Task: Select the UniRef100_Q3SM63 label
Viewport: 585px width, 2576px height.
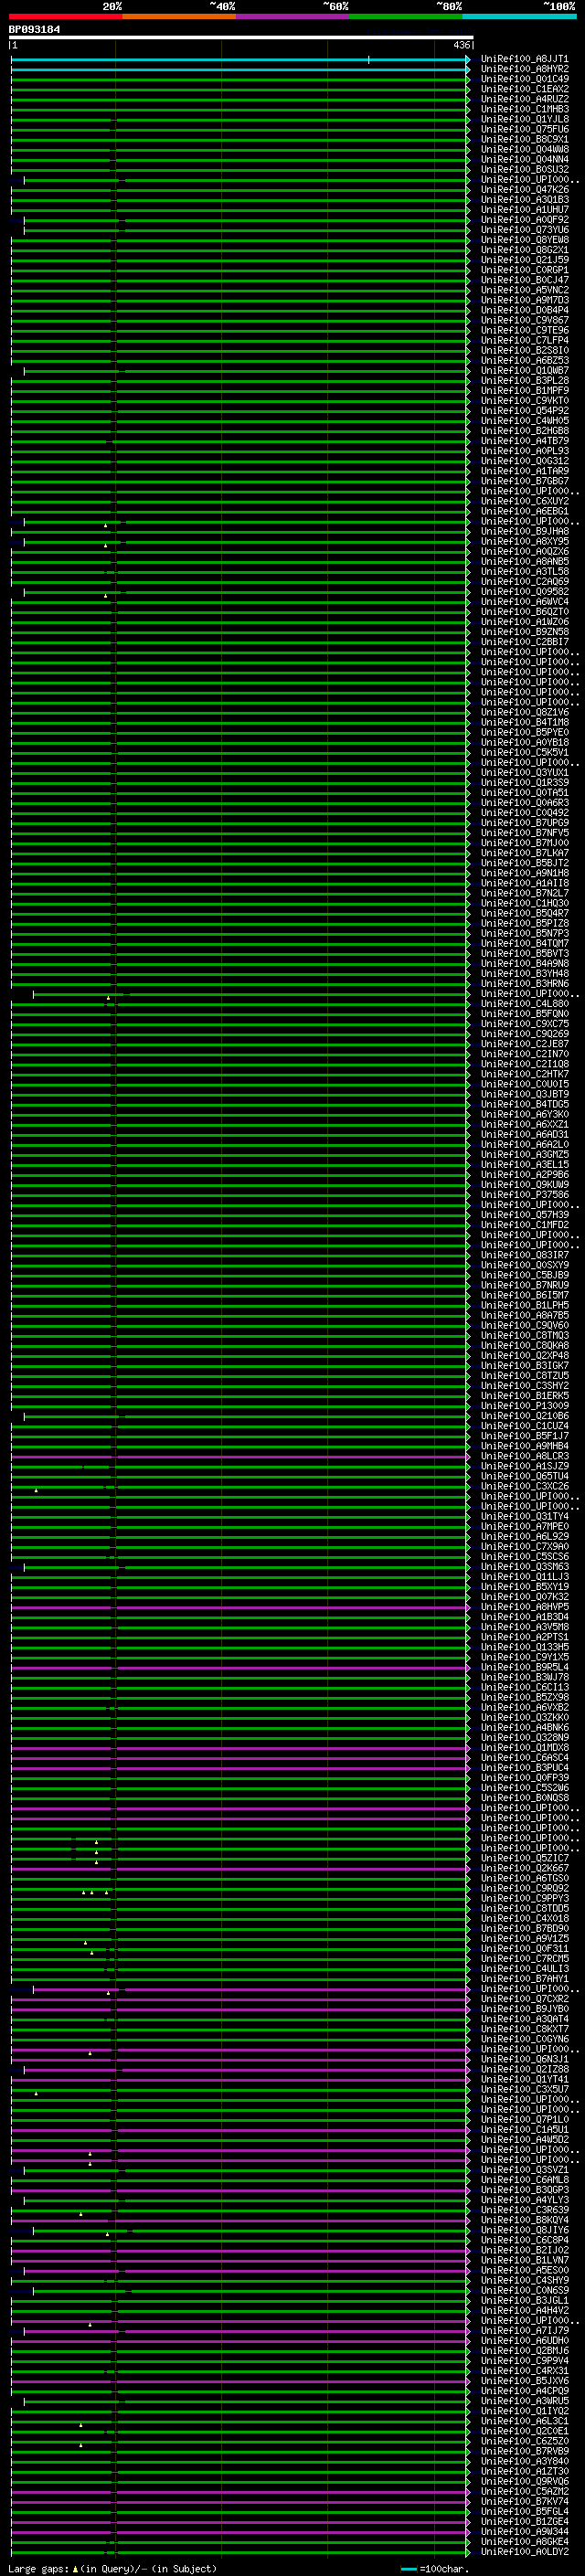Action: point(524,1567)
